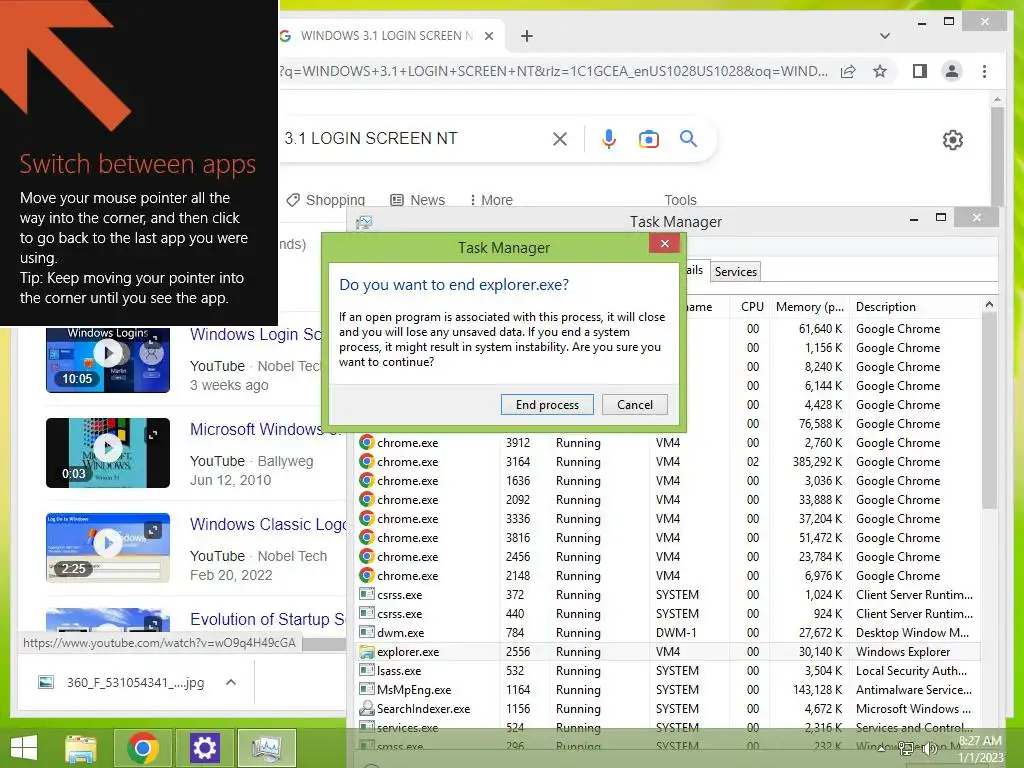Open File Explorer from the taskbar
This screenshot has width=1024, height=768.
(80, 748)
